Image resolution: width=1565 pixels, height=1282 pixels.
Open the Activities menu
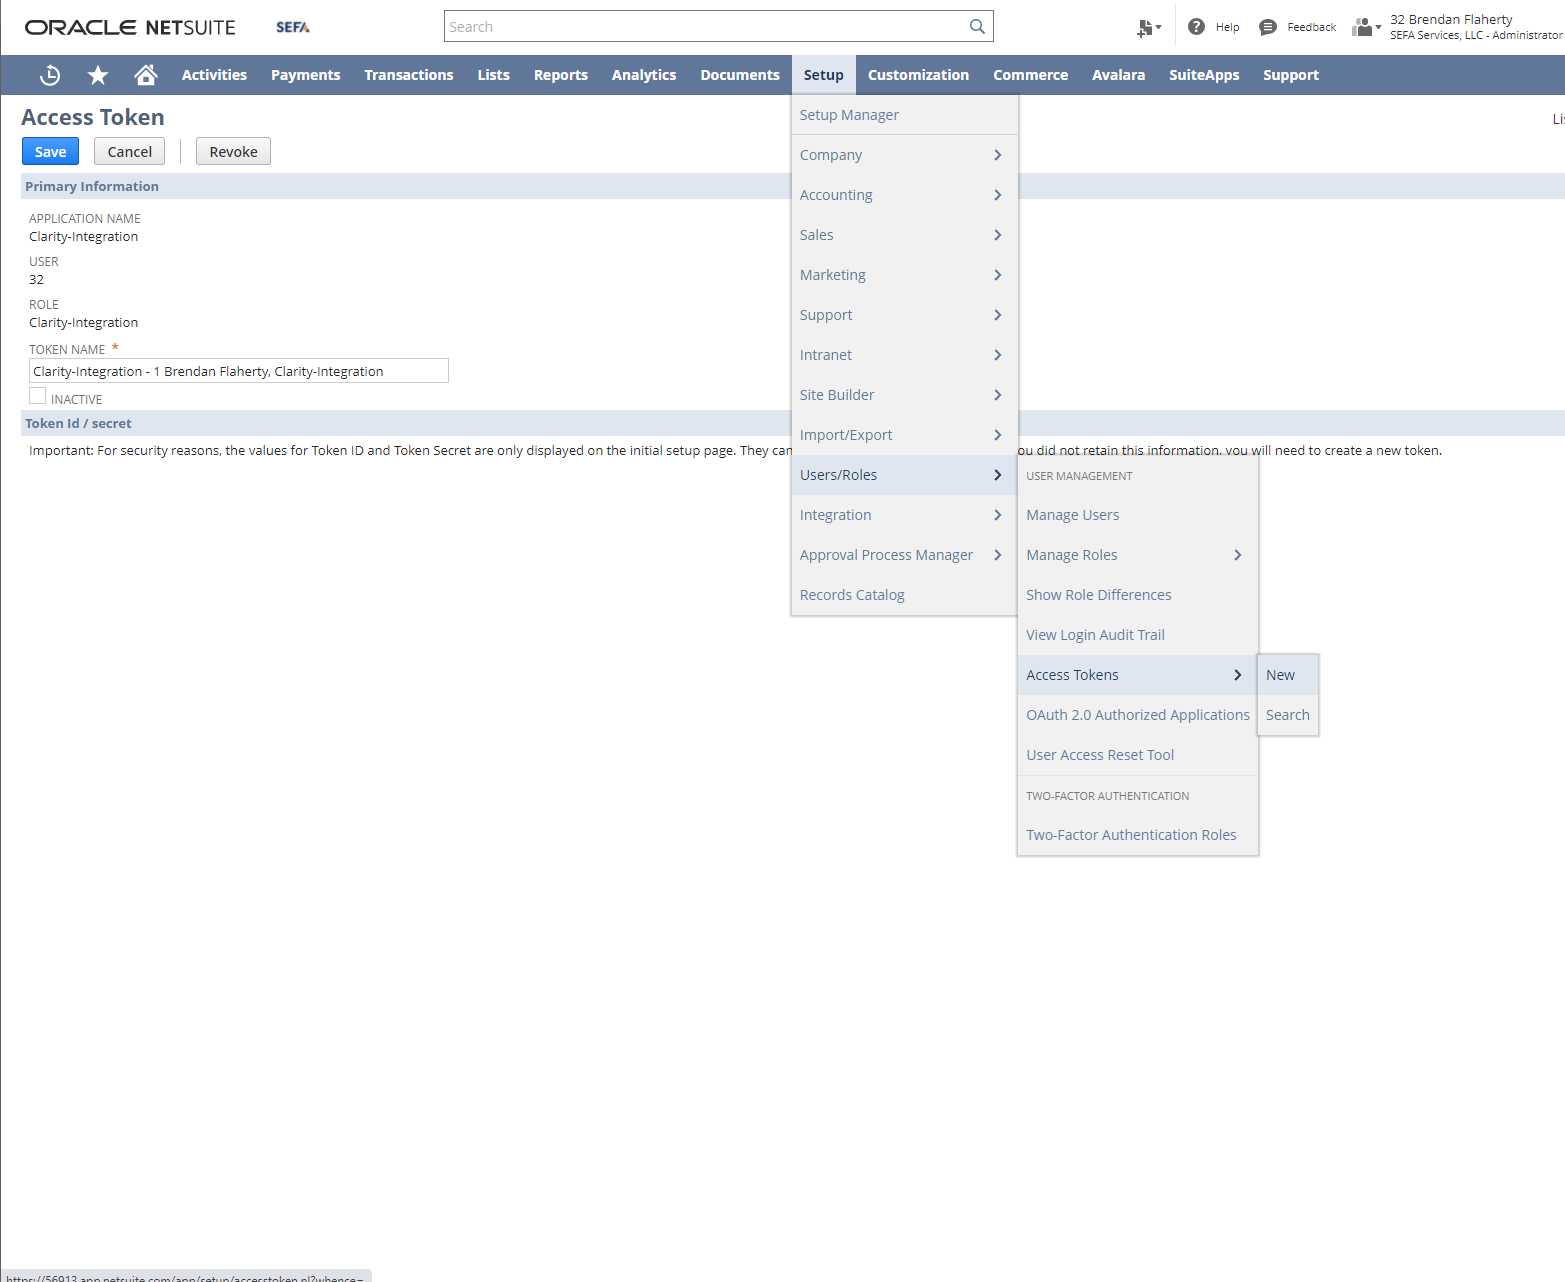point(214,75)
